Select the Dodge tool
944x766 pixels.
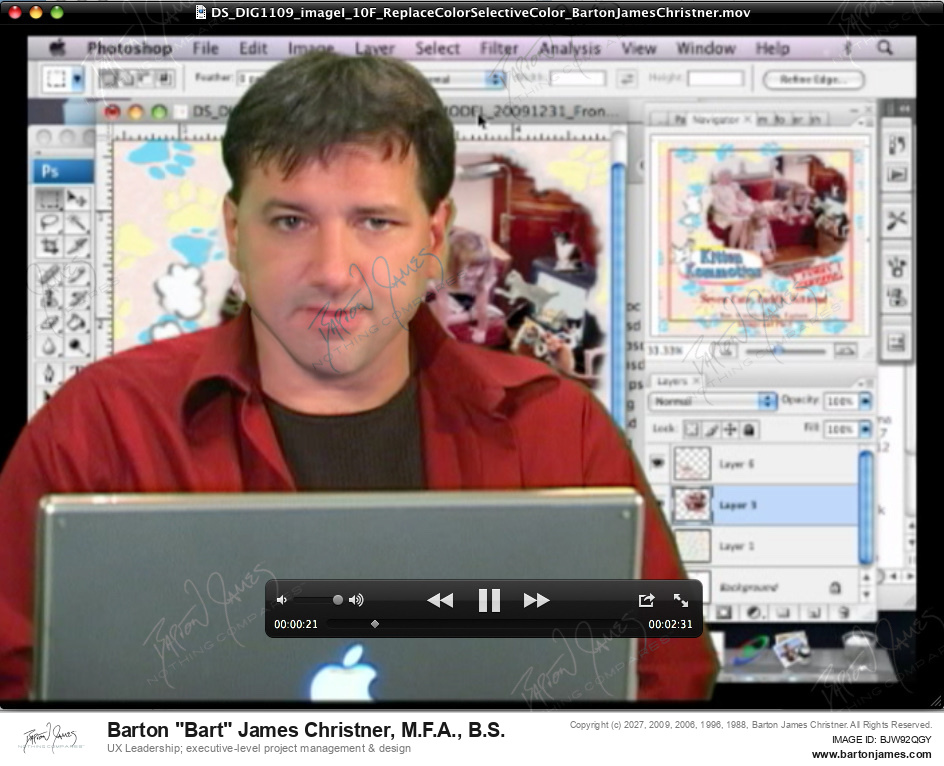click(x=76, y=346)
